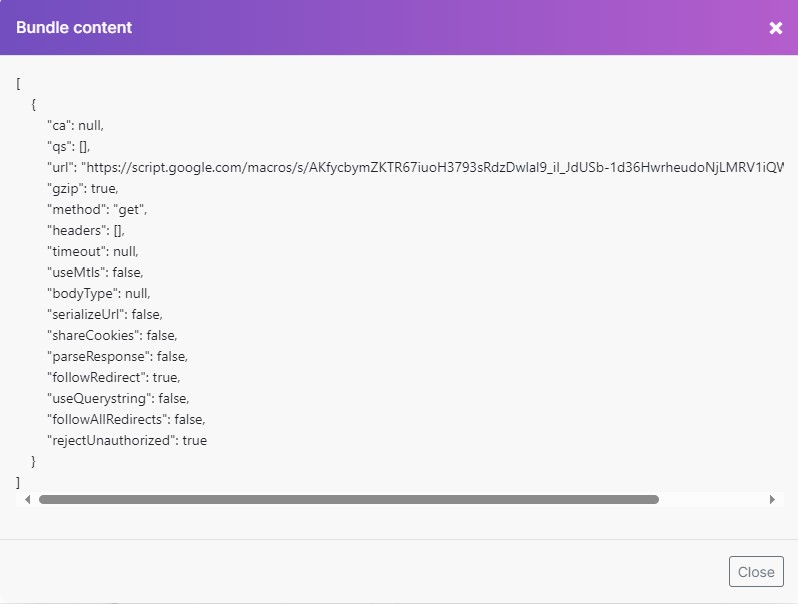This screenshot has width=798, height=604.
Task: Select the "gzip": true line
Action: click(x=83, y=188)
